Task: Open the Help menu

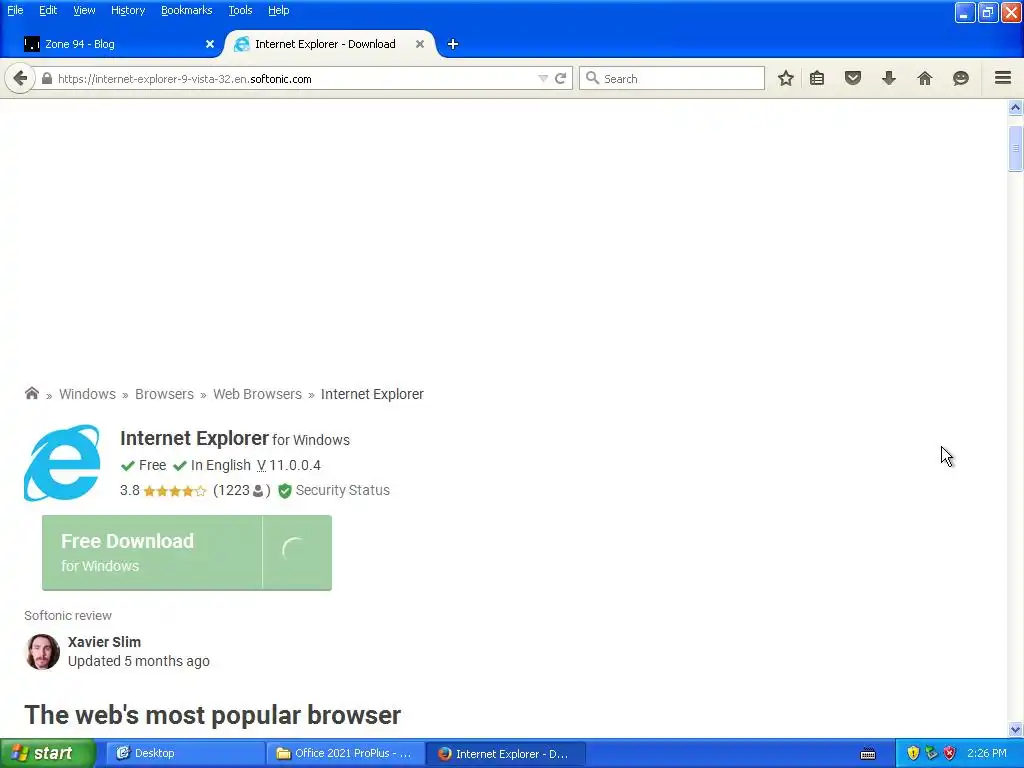Action: [279, 10]
